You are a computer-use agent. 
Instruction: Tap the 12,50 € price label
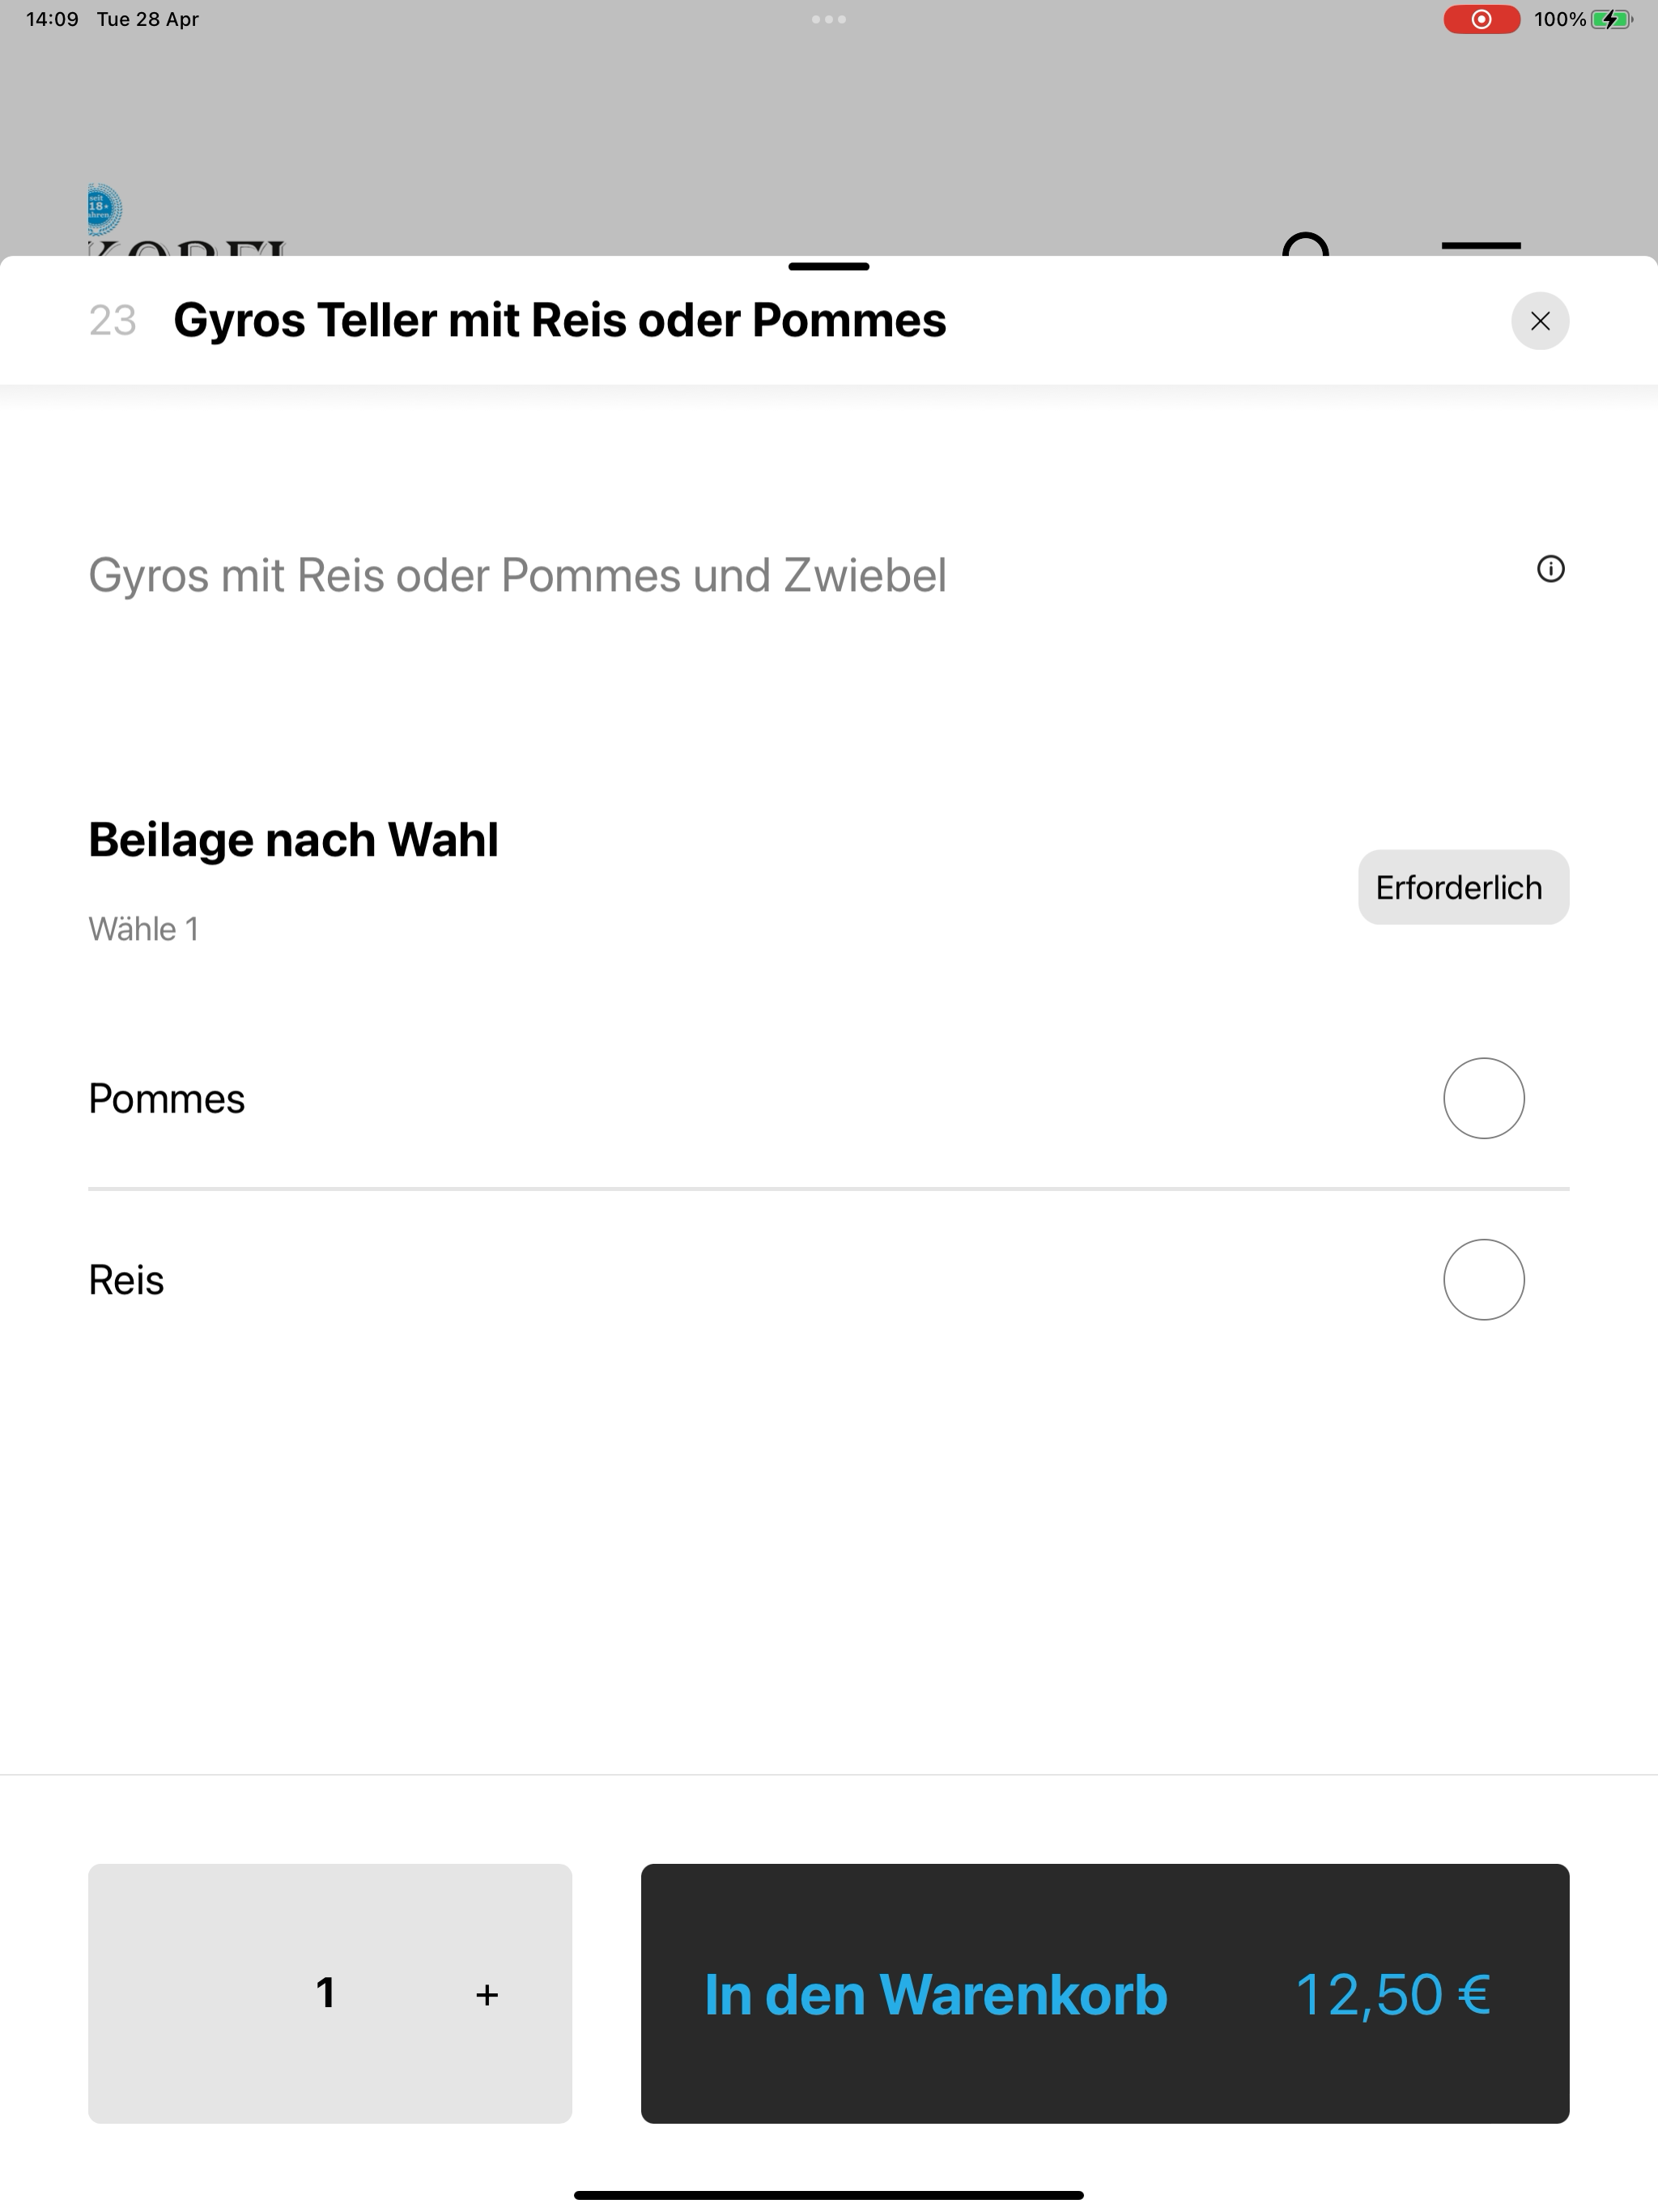pos(1392,1995)
